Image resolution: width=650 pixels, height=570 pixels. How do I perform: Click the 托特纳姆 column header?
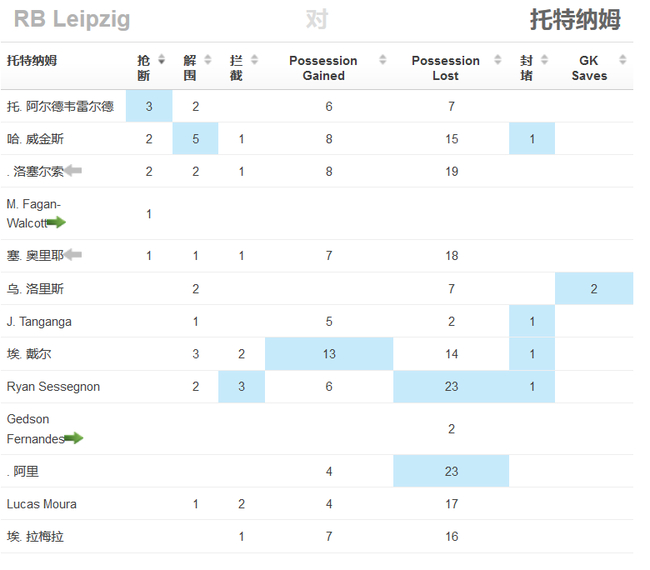(x=32, y=61)
